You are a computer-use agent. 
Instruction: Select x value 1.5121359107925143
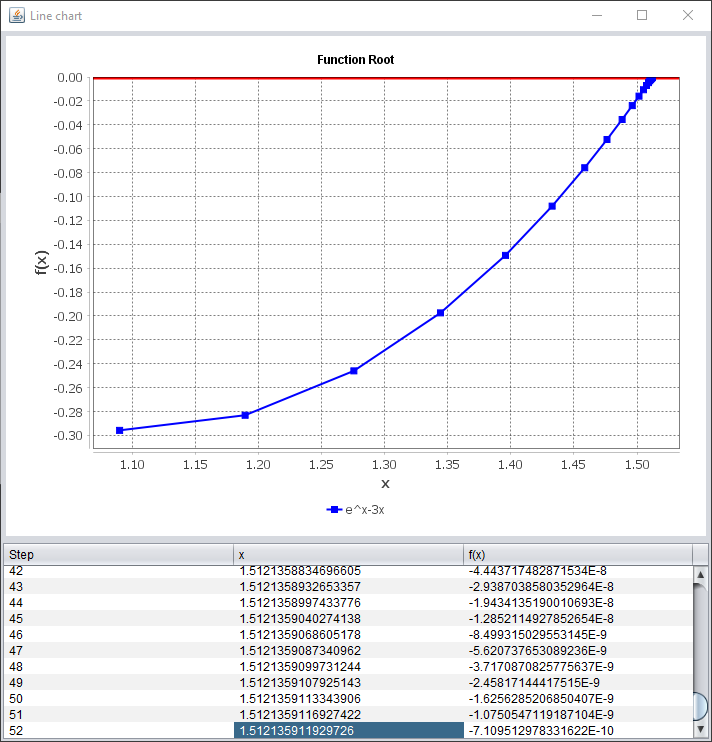[x=349, y=682]
